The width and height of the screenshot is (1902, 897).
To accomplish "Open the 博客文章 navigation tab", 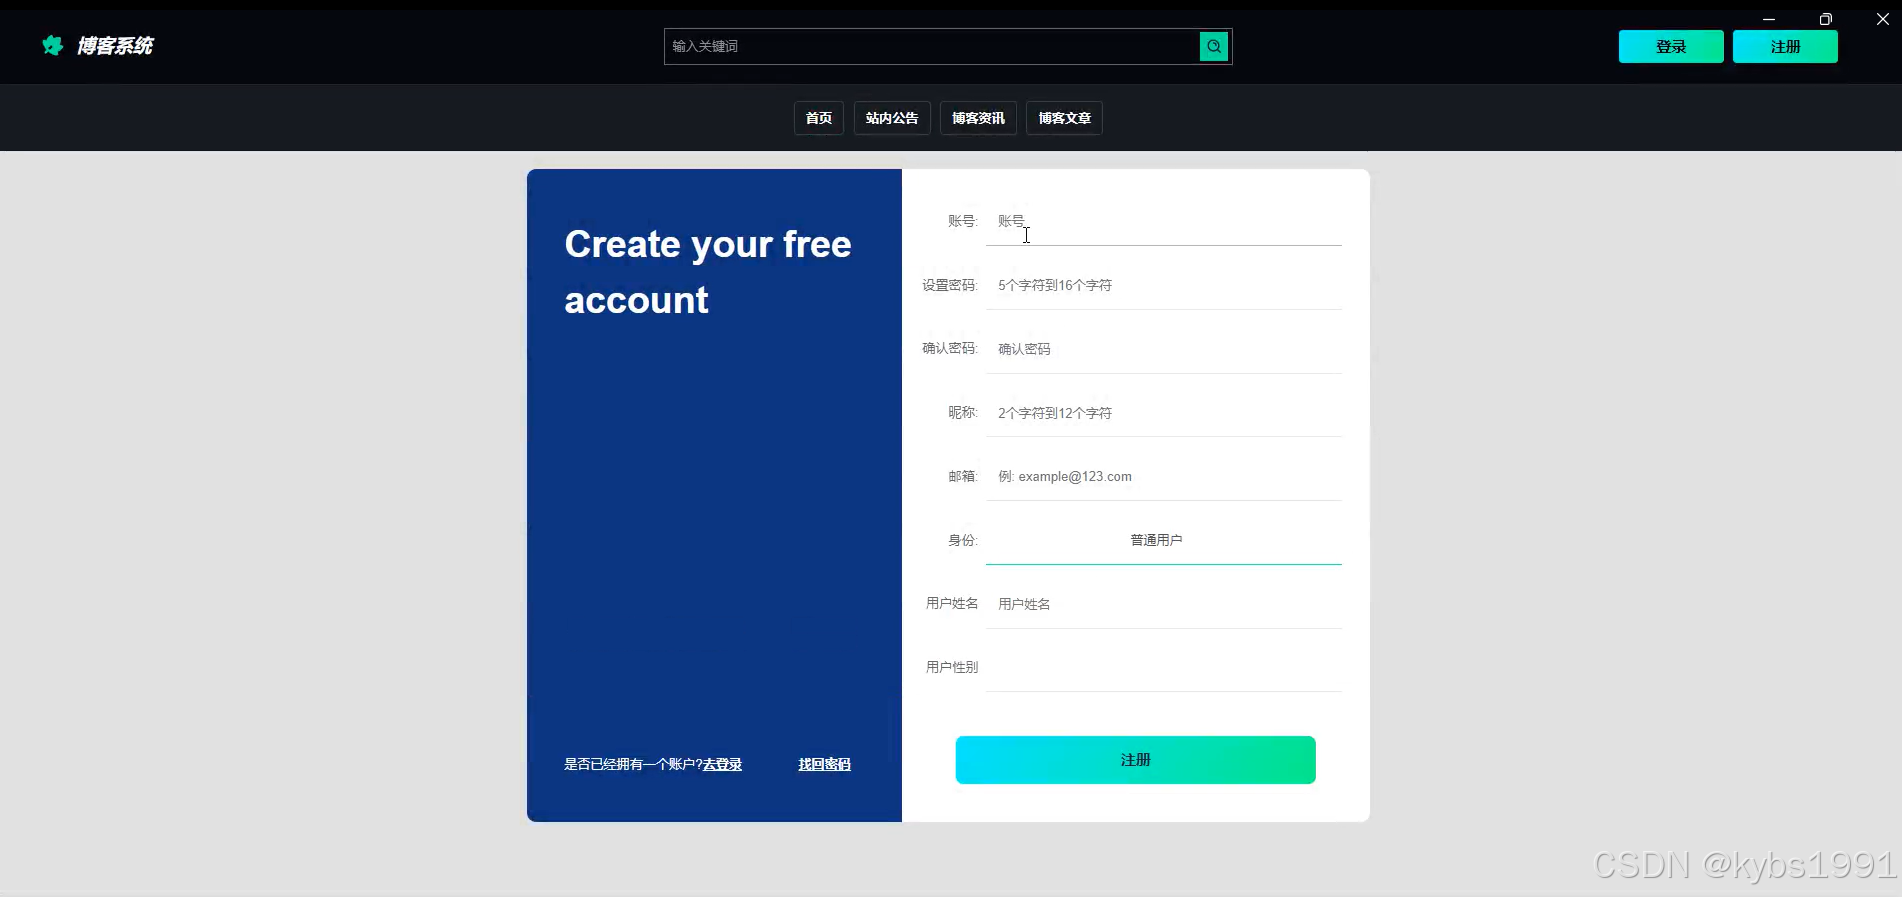I will click(1064, 118).
